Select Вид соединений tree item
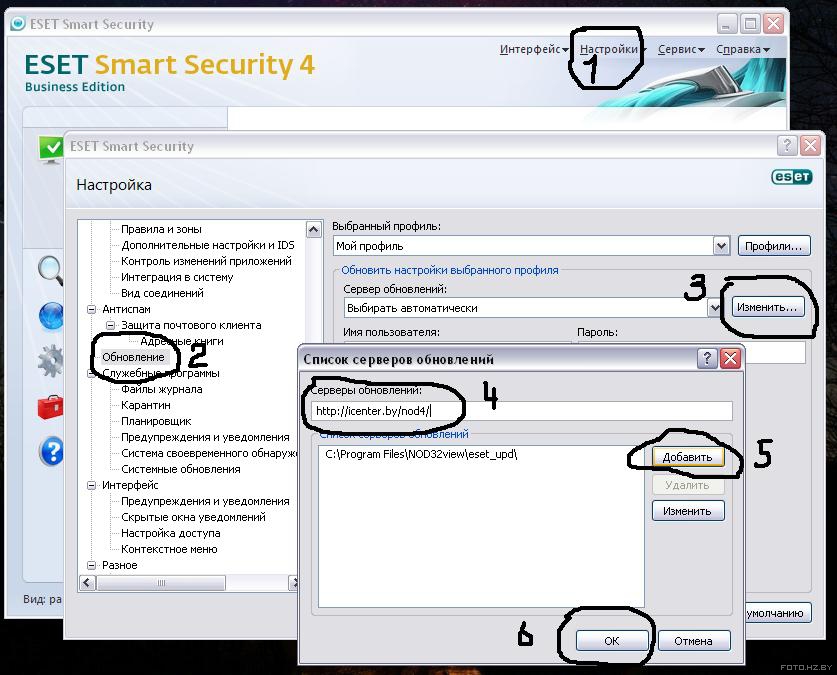This screenshot has width=837, height=675. pos(162,293)
